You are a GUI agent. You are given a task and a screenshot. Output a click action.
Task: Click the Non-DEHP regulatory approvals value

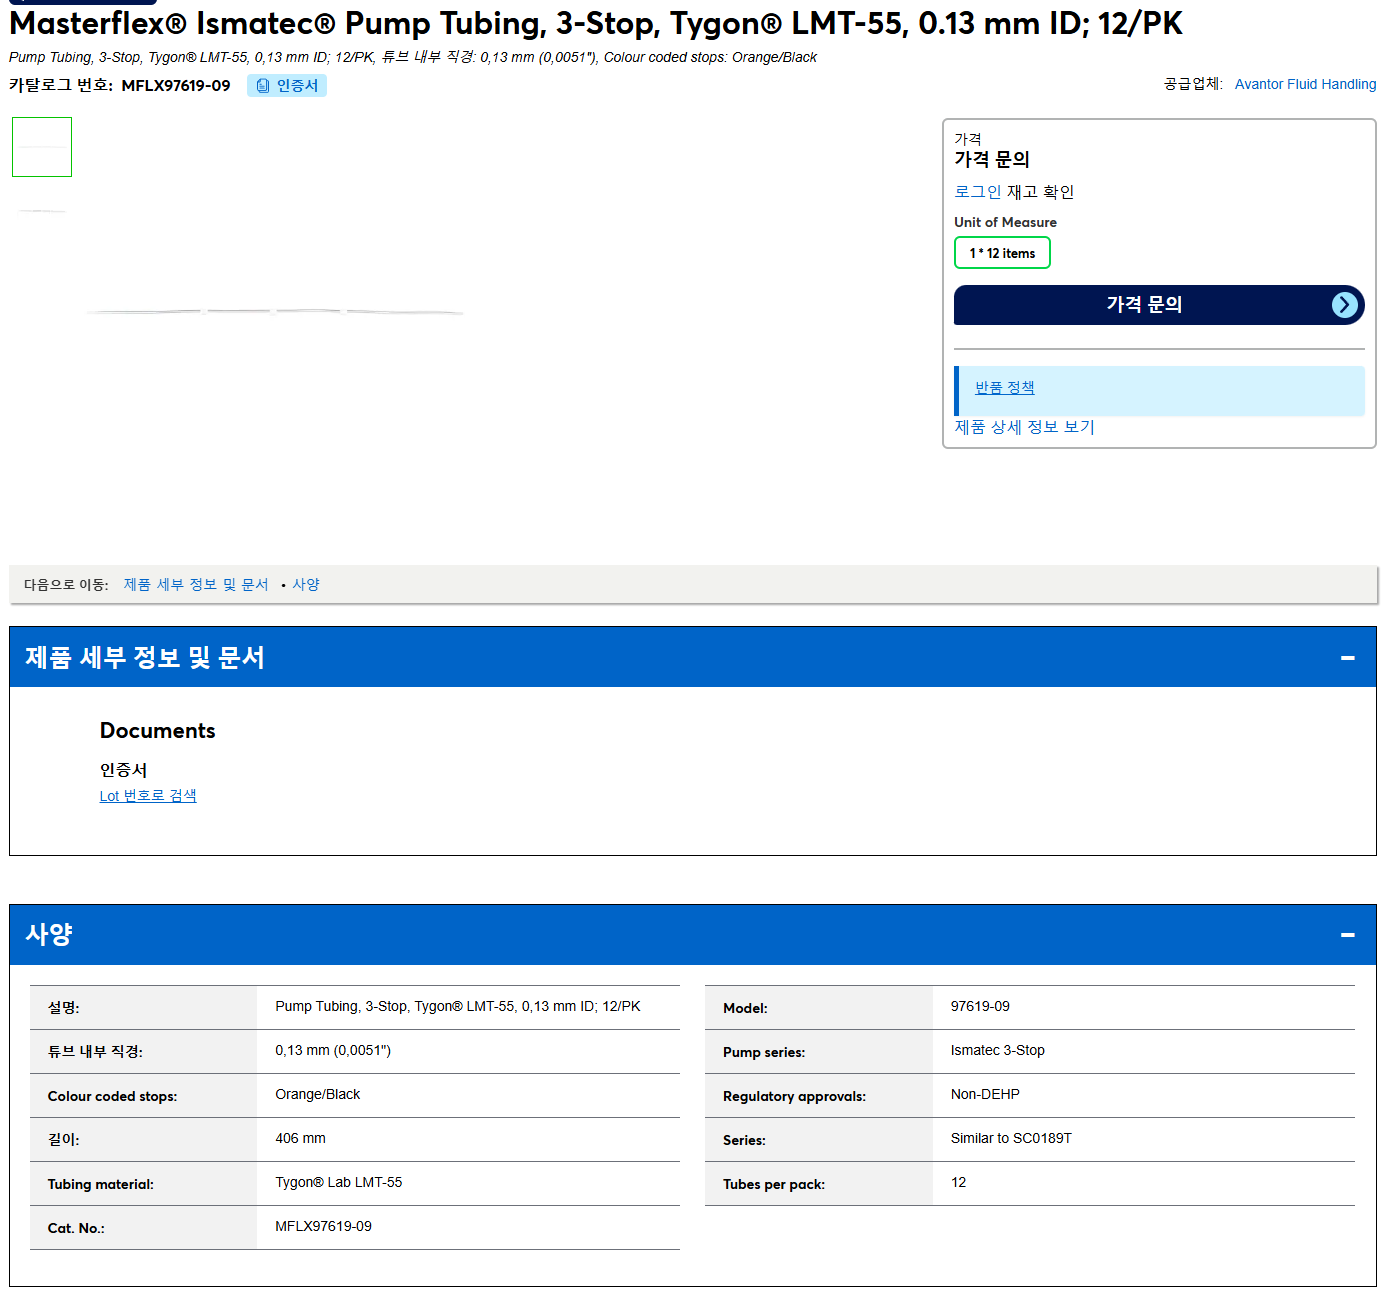tap(985, 1095)
